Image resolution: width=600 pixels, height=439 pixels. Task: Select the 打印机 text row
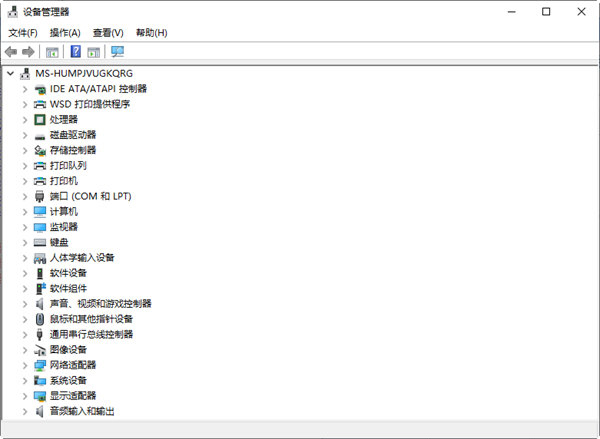pyautogui.click(x=64, y=181)
